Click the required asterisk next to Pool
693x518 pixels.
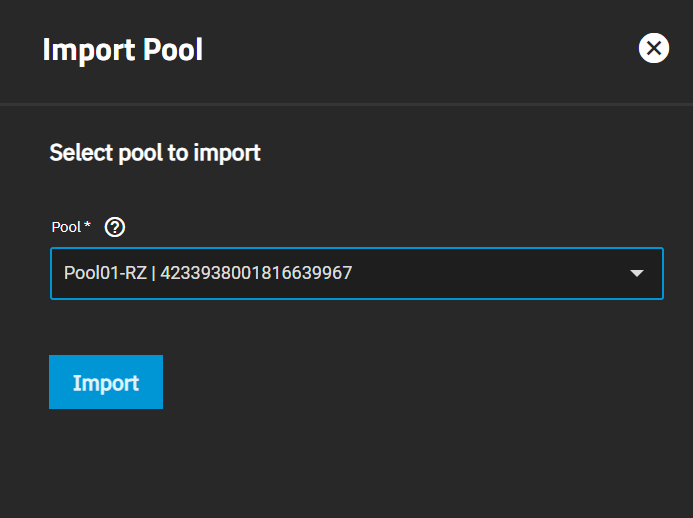87,225
